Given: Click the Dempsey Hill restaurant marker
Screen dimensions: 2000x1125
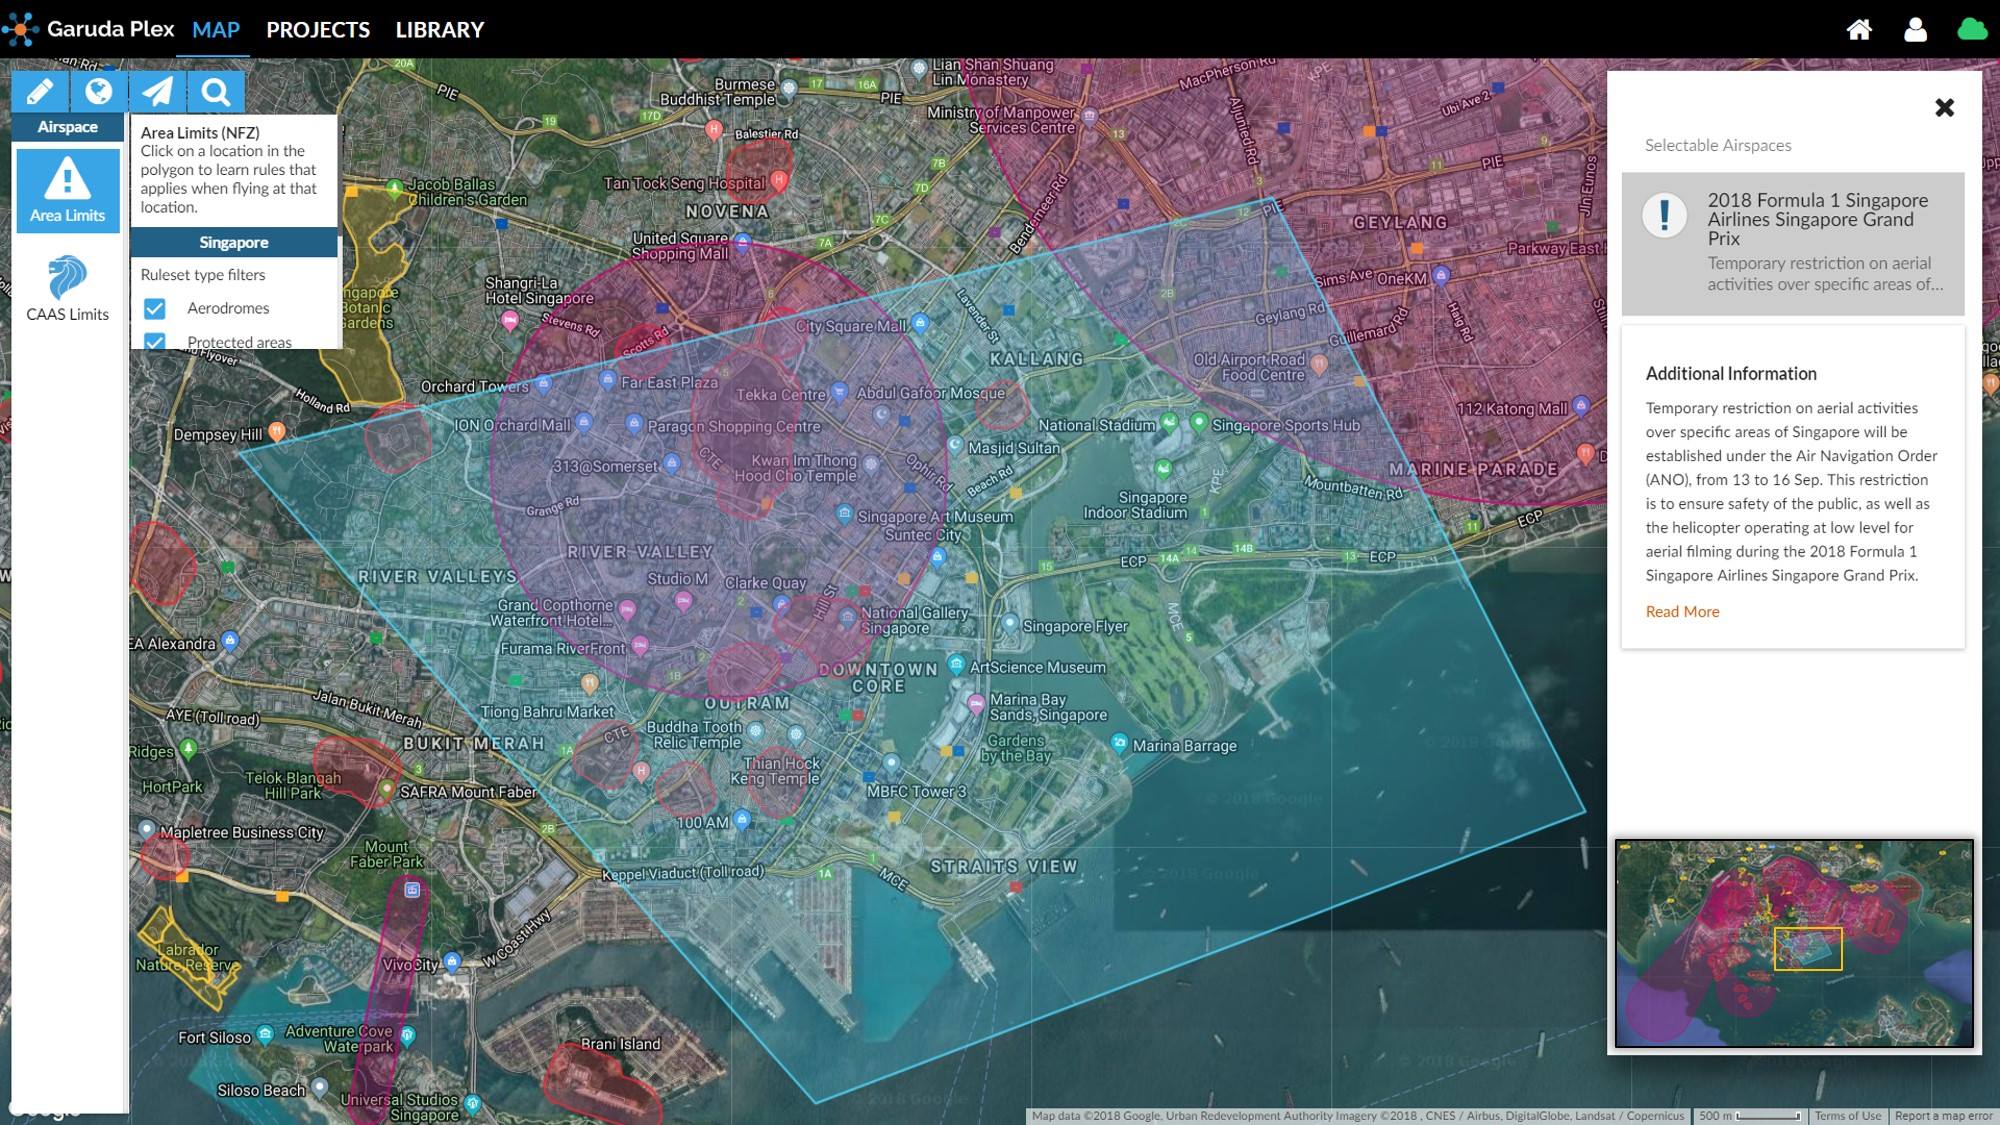Looking at the screenshot, I should point(277,432).
